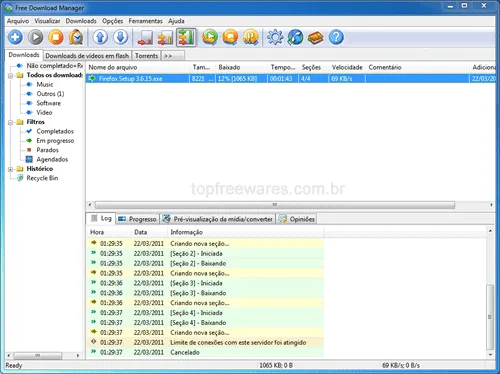The height and width of the screenshot is (374, 500).
Task: Click the globe dial-up connection icon
Action: coord(295,37)
